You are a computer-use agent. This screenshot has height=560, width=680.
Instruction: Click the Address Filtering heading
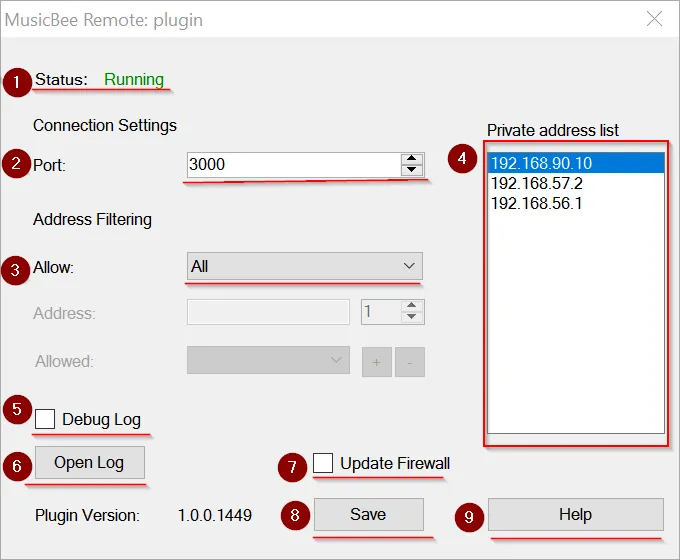pos(92,219)
